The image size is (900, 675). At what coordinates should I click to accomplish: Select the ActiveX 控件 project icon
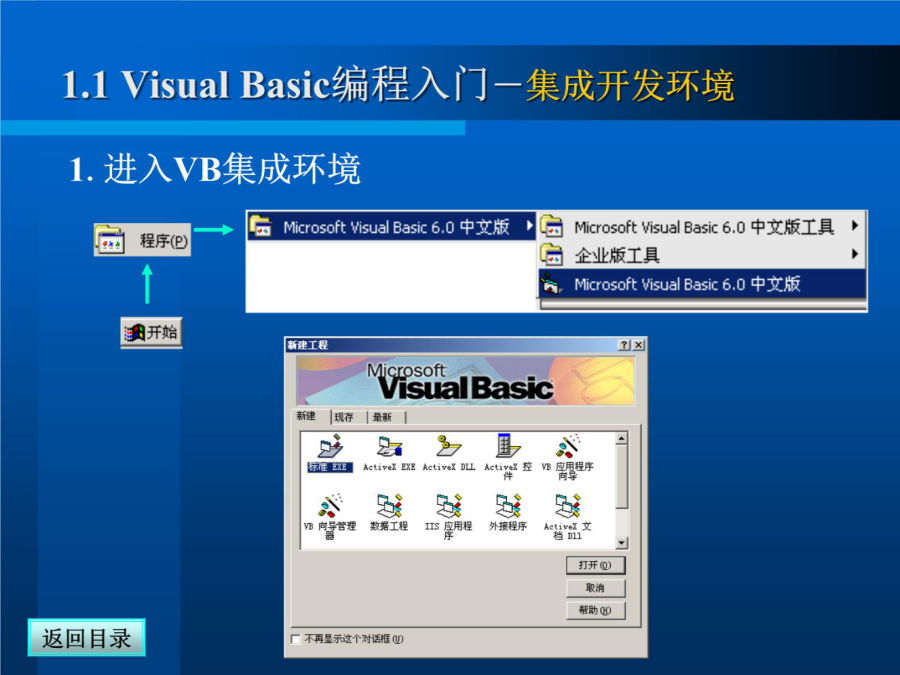[508, 445]
